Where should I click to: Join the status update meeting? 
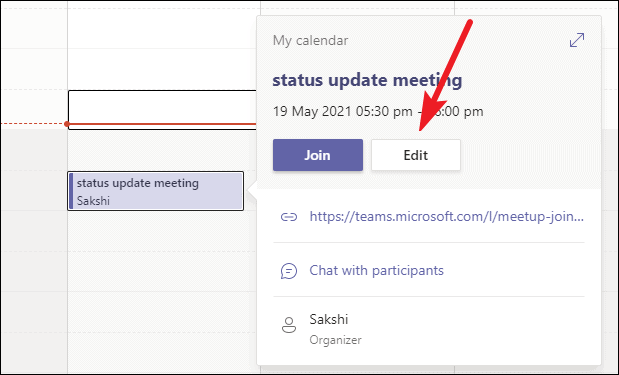tap(318, 155)
